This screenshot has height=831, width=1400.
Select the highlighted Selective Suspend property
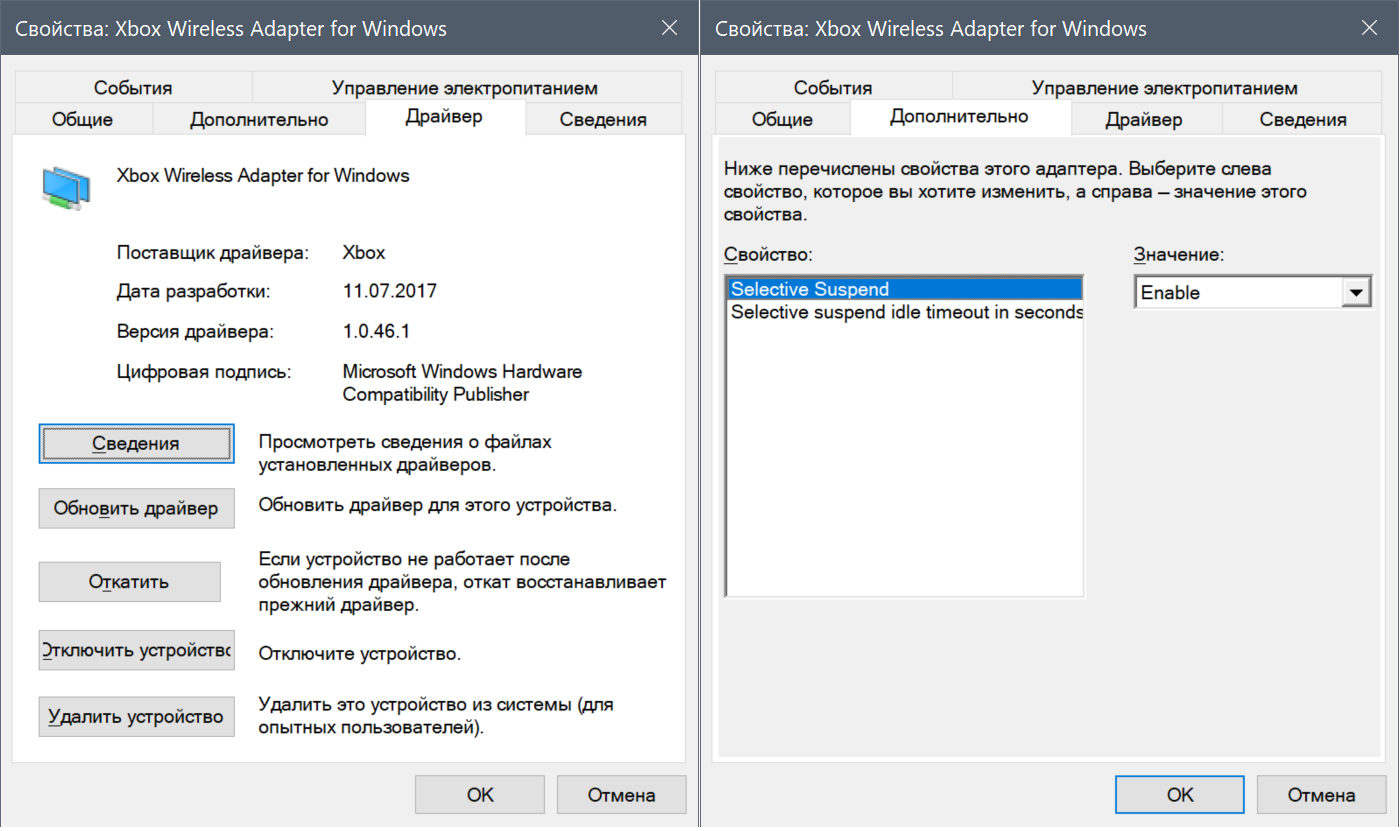904,289
